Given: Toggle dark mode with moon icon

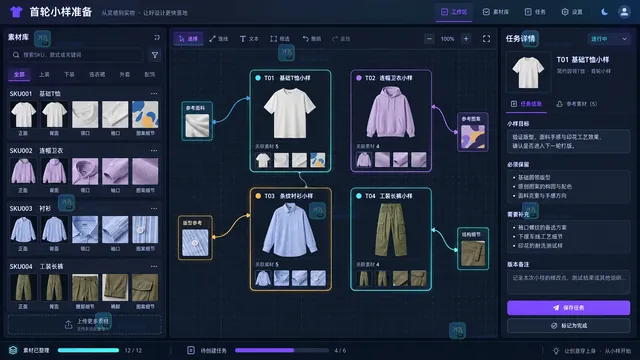Looking at the screenshot, I should [604, 12].
